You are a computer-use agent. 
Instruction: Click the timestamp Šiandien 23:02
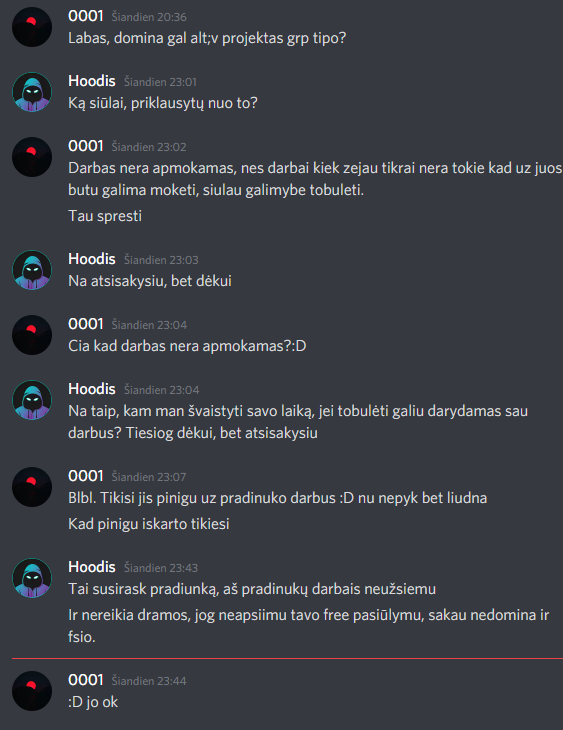pos(149,147)
